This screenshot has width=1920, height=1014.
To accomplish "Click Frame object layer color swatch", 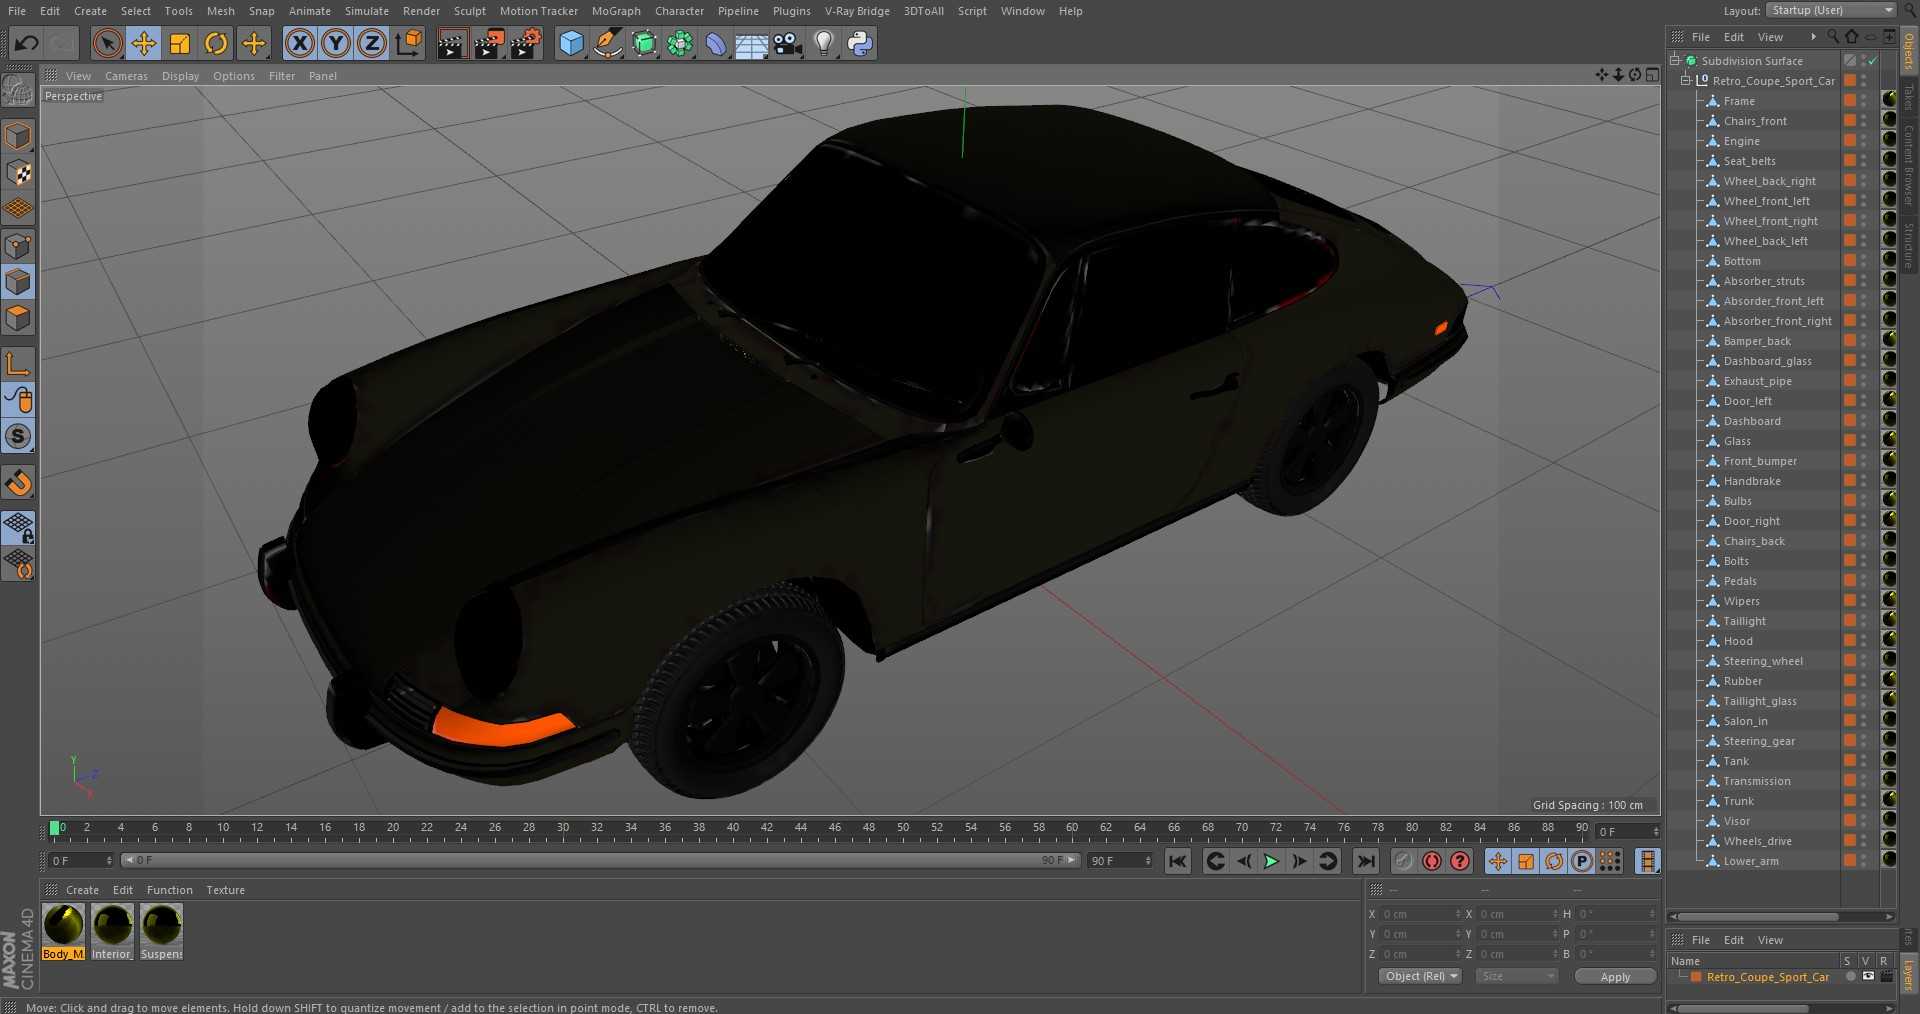I will pyautogui.click(x=1850, y=101).
